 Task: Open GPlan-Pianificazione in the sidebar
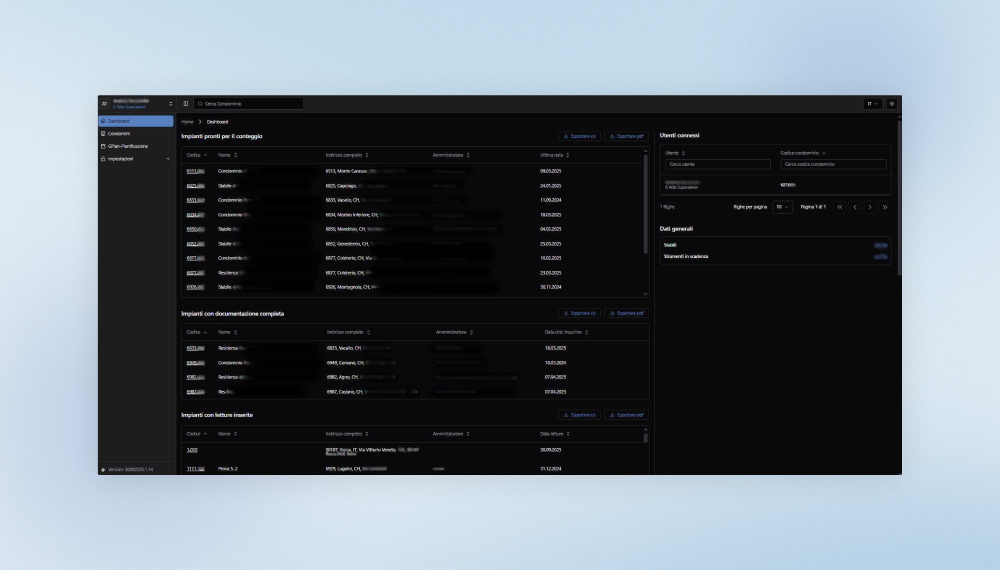tap(136, 146)
